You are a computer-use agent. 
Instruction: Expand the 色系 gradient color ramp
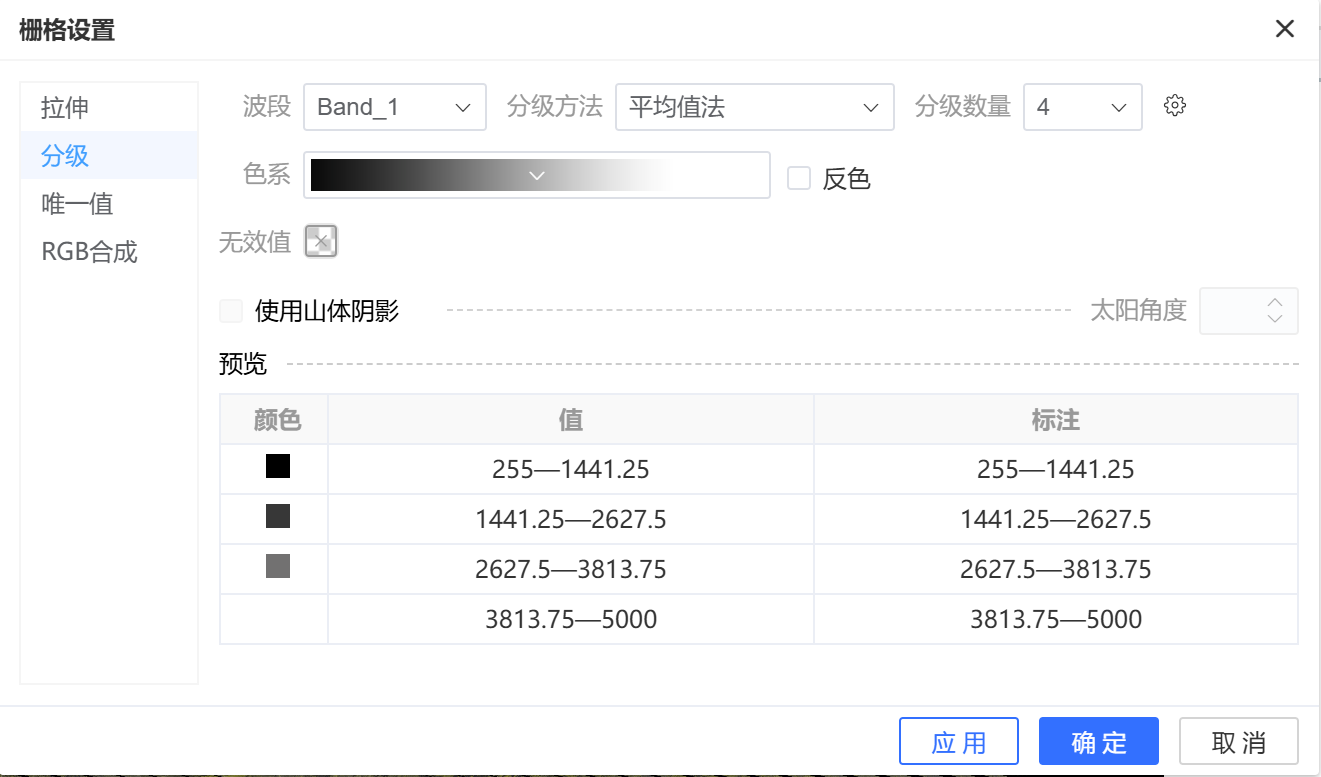click(x=537, y=176)
